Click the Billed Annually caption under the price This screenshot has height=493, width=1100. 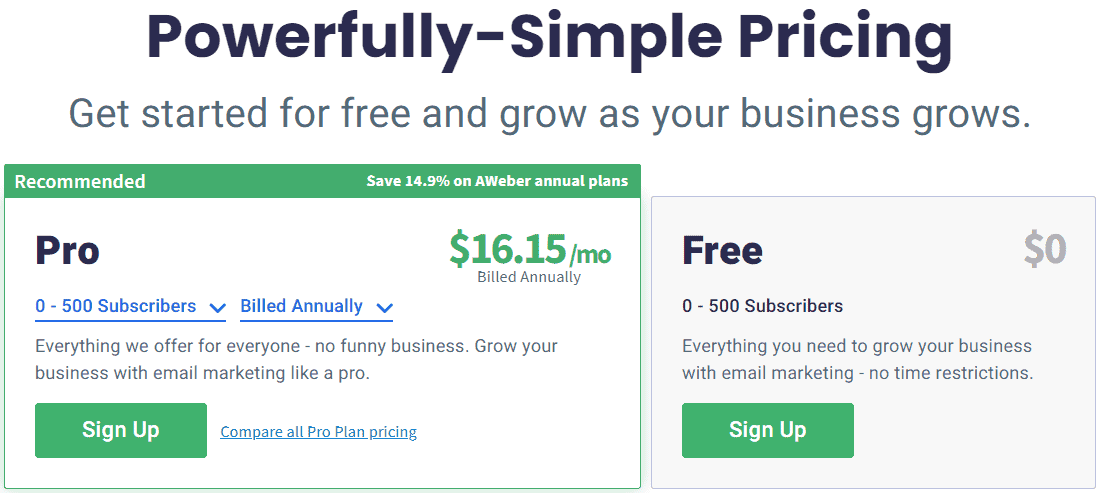529,277
